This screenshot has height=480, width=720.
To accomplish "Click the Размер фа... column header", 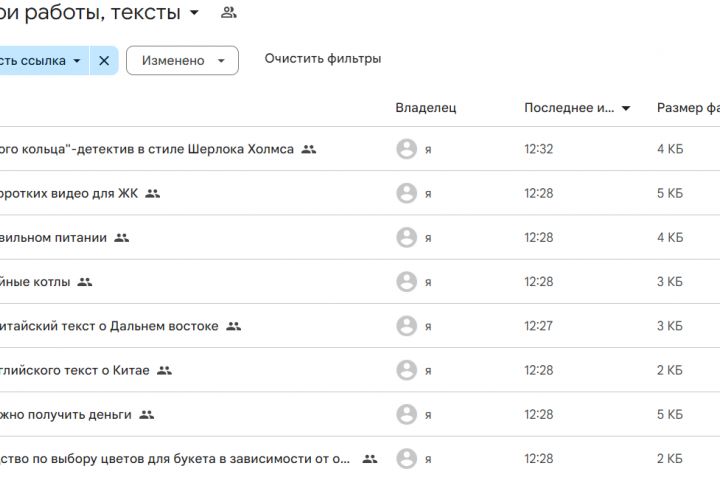I will click(x=687, y=108).
